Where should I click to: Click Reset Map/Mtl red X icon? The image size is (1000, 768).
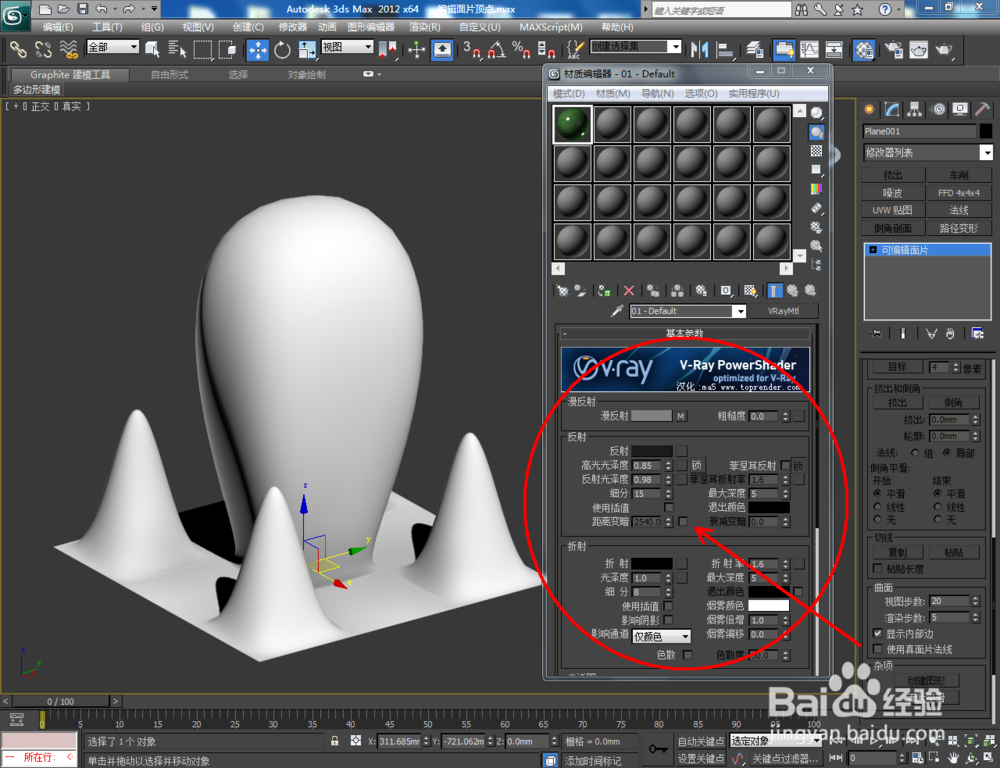click(x=629, y=291)
